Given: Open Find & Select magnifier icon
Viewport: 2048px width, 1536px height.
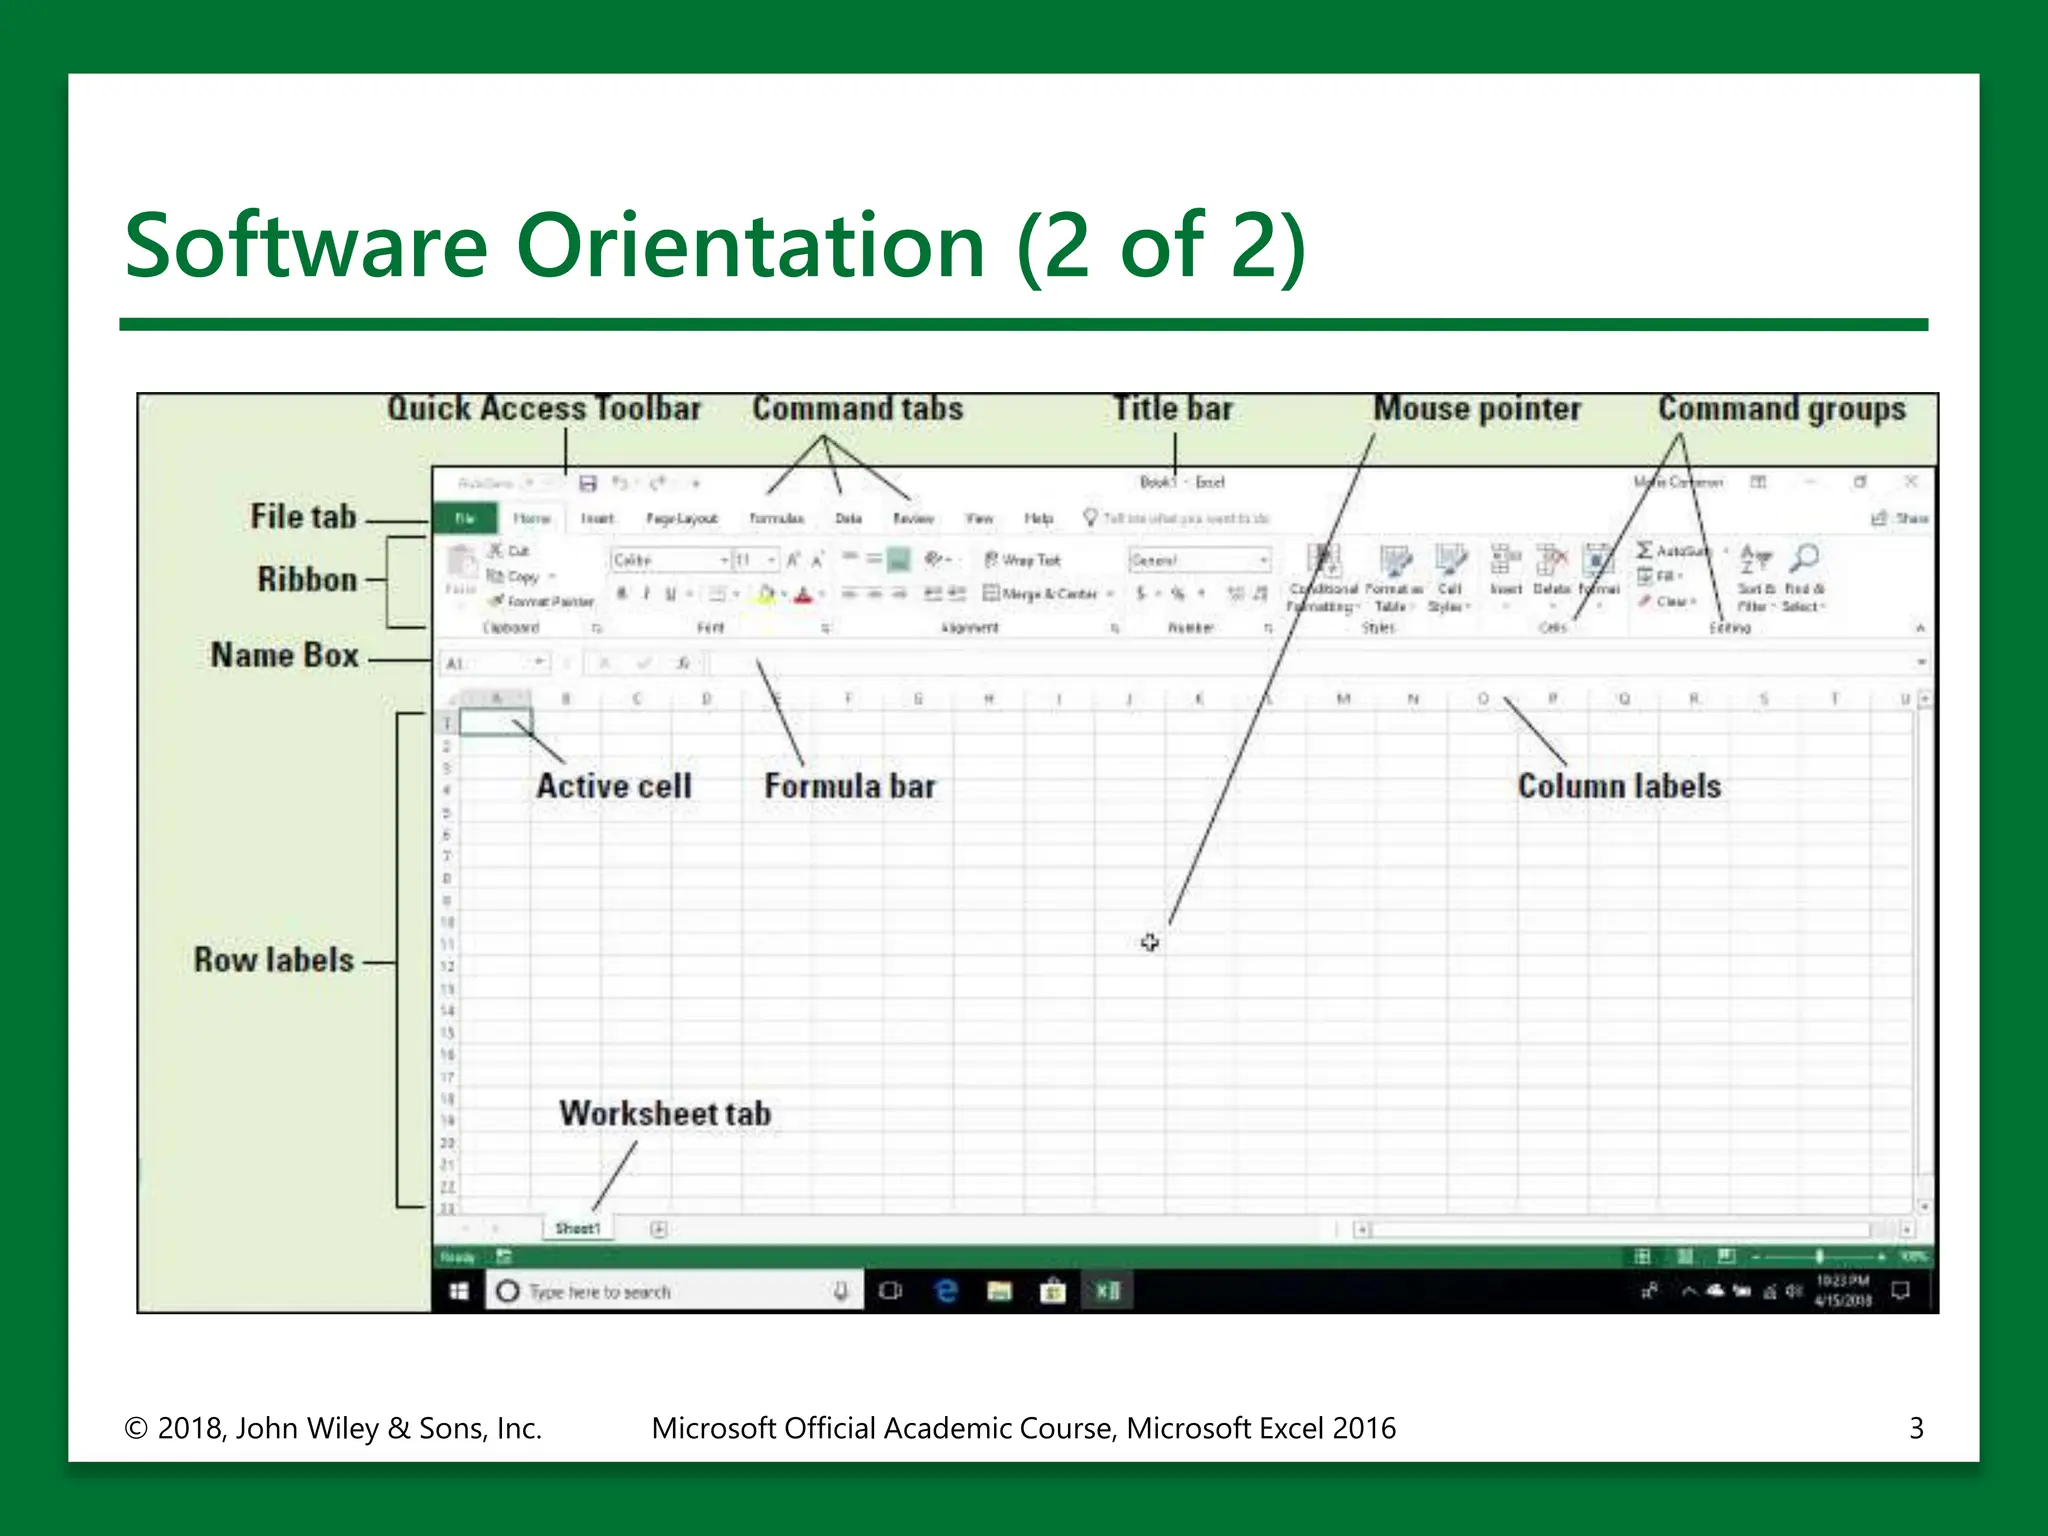Looking at the screenshot, I should pyautogui.click(x=1804, y=578).
